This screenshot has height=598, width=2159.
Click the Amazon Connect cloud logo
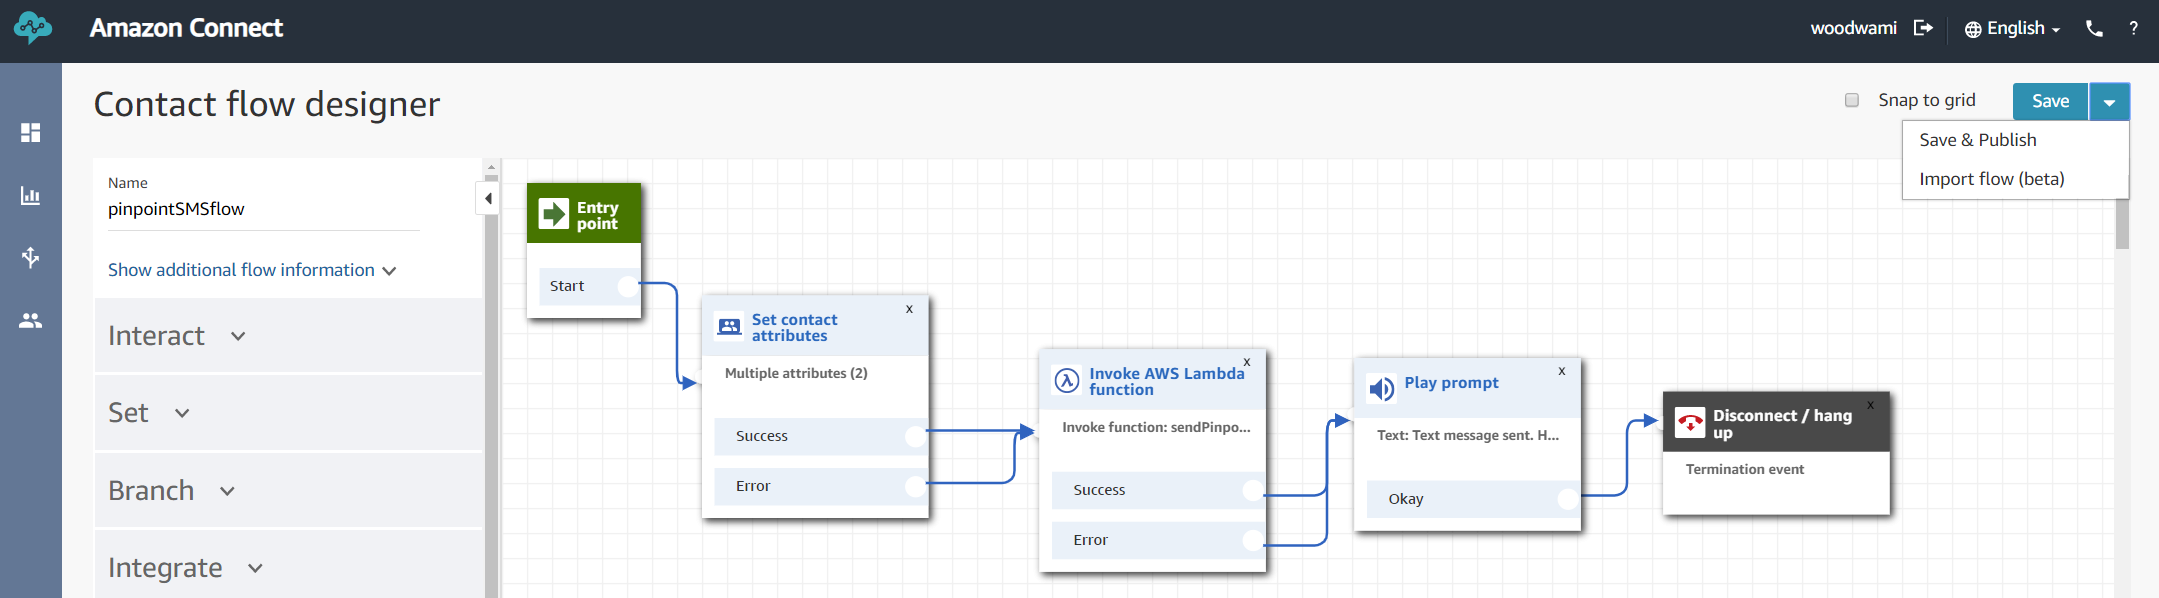pos(32,28)
